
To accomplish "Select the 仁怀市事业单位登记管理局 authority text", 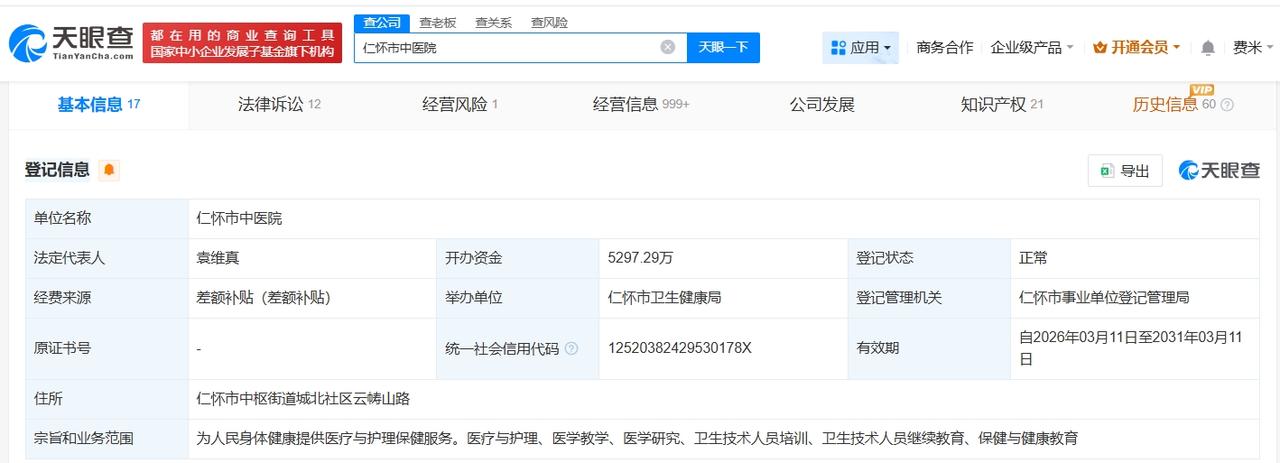I will [x=1104, y=298].
